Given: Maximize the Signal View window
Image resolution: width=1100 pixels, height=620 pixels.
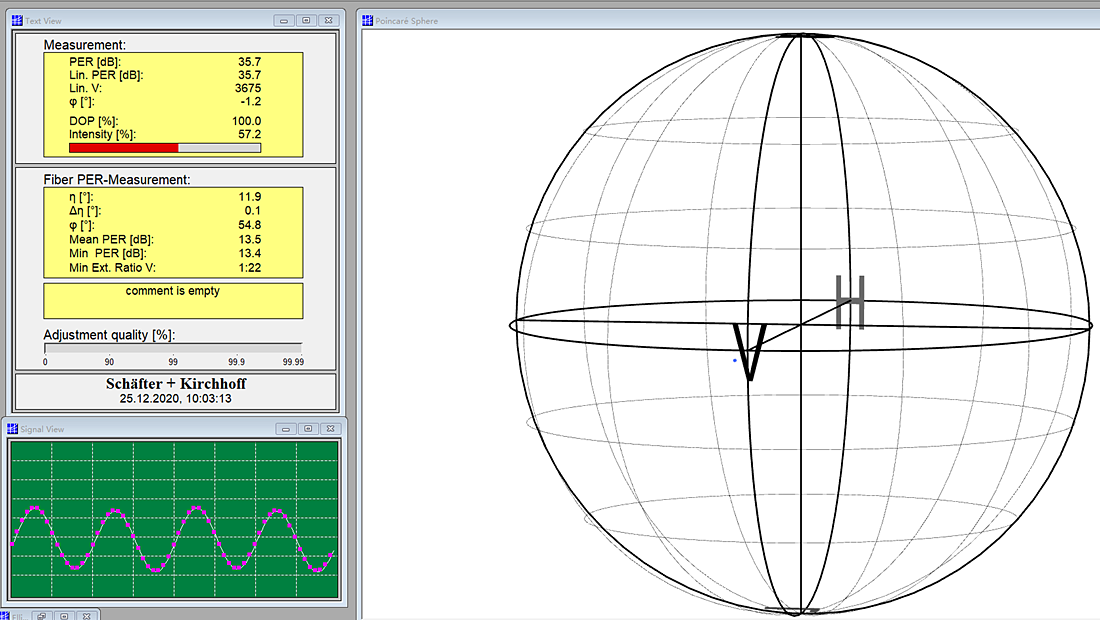Looking at the screenshot, I should click(306, 429).
